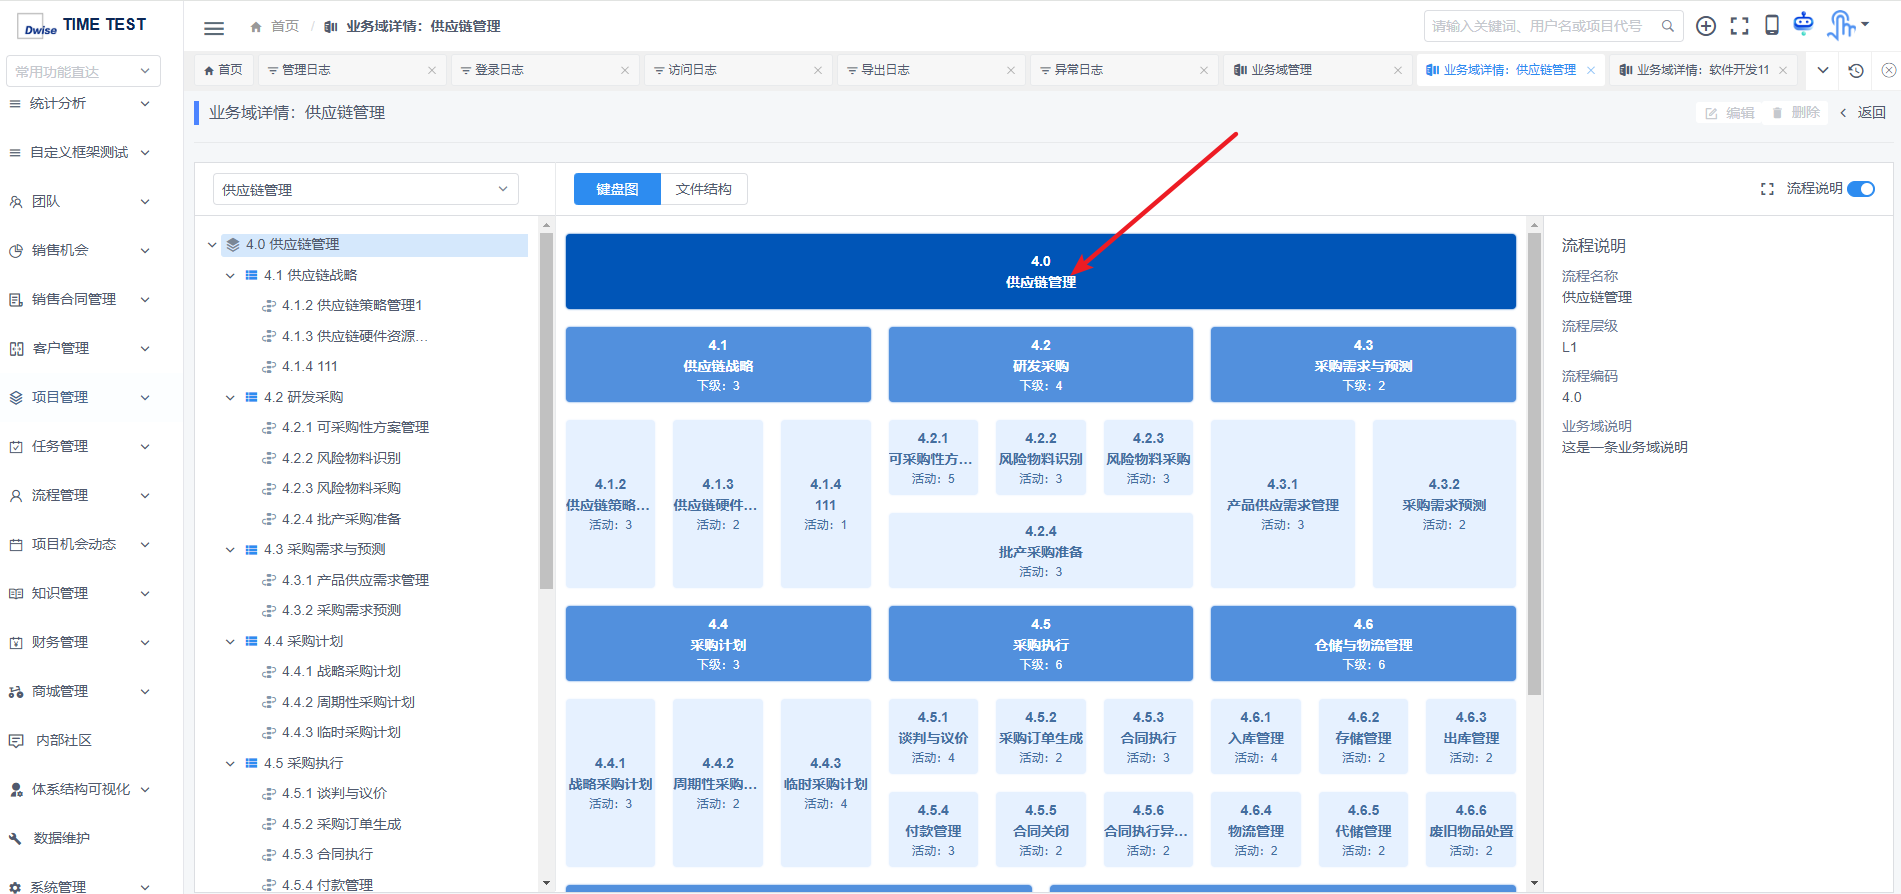The width and height of the screenshot is (1901, 894).
Task: Click the 首页 breadcrumb link
Action: (285, 27)
